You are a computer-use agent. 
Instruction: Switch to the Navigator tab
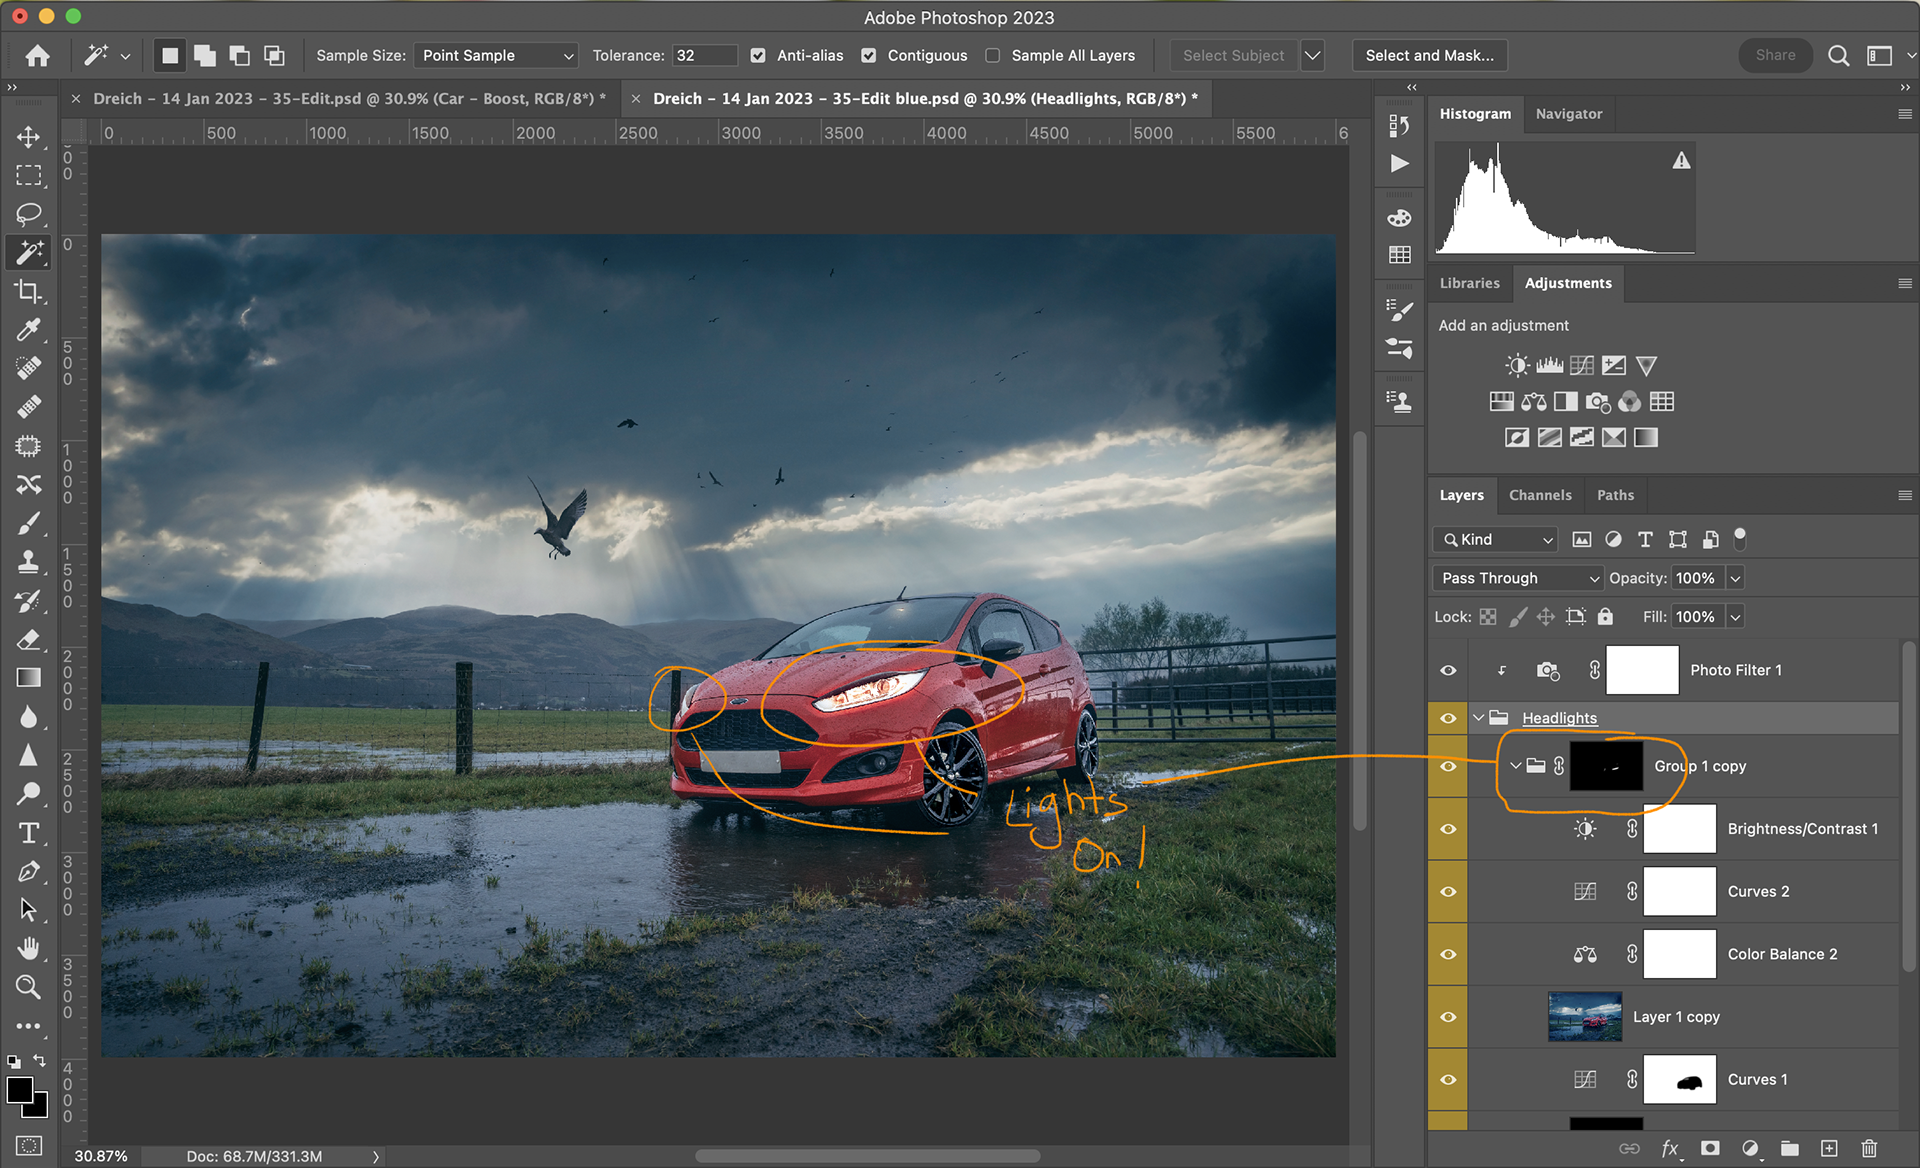pos(1568,114)
